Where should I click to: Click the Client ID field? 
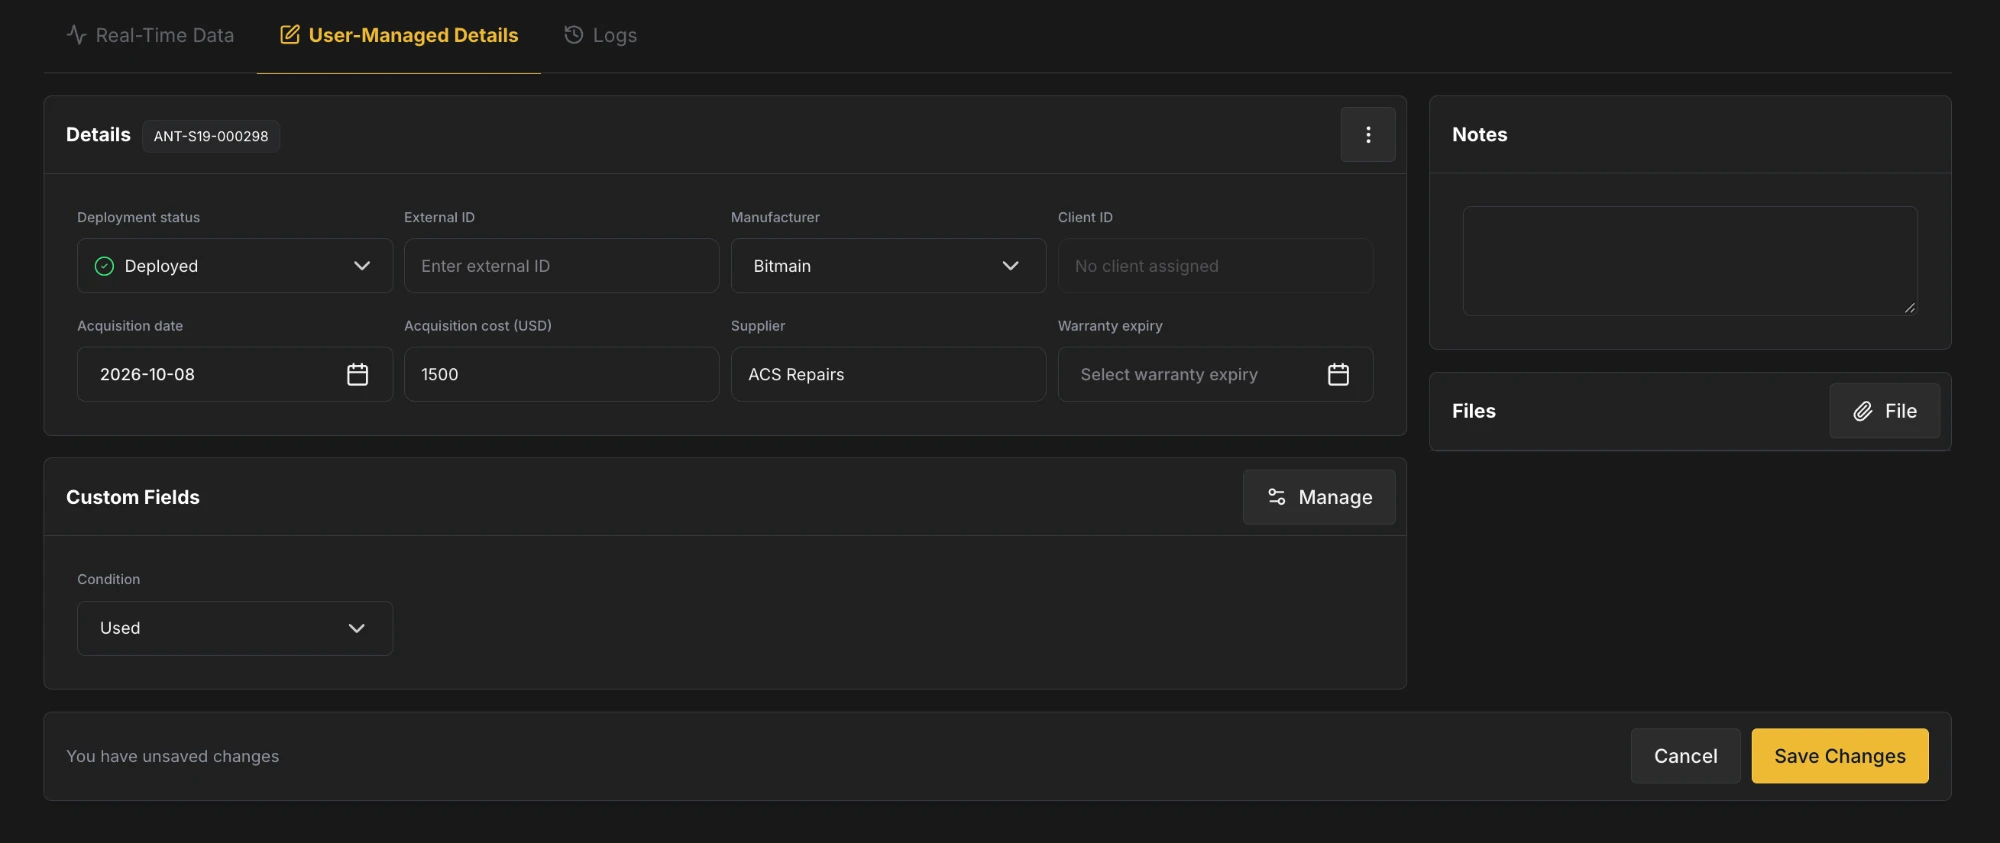[x=1215, y=266]
